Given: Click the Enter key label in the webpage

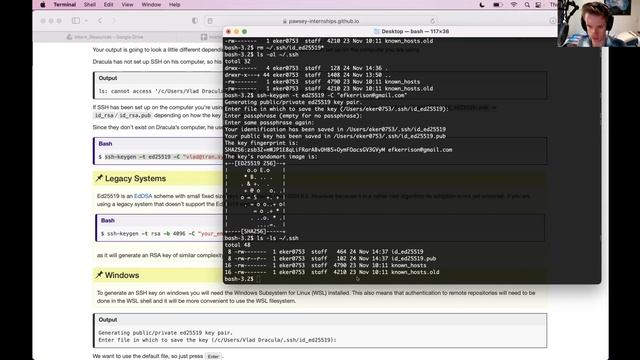Looking at the screenshot, I should (213, 356).
